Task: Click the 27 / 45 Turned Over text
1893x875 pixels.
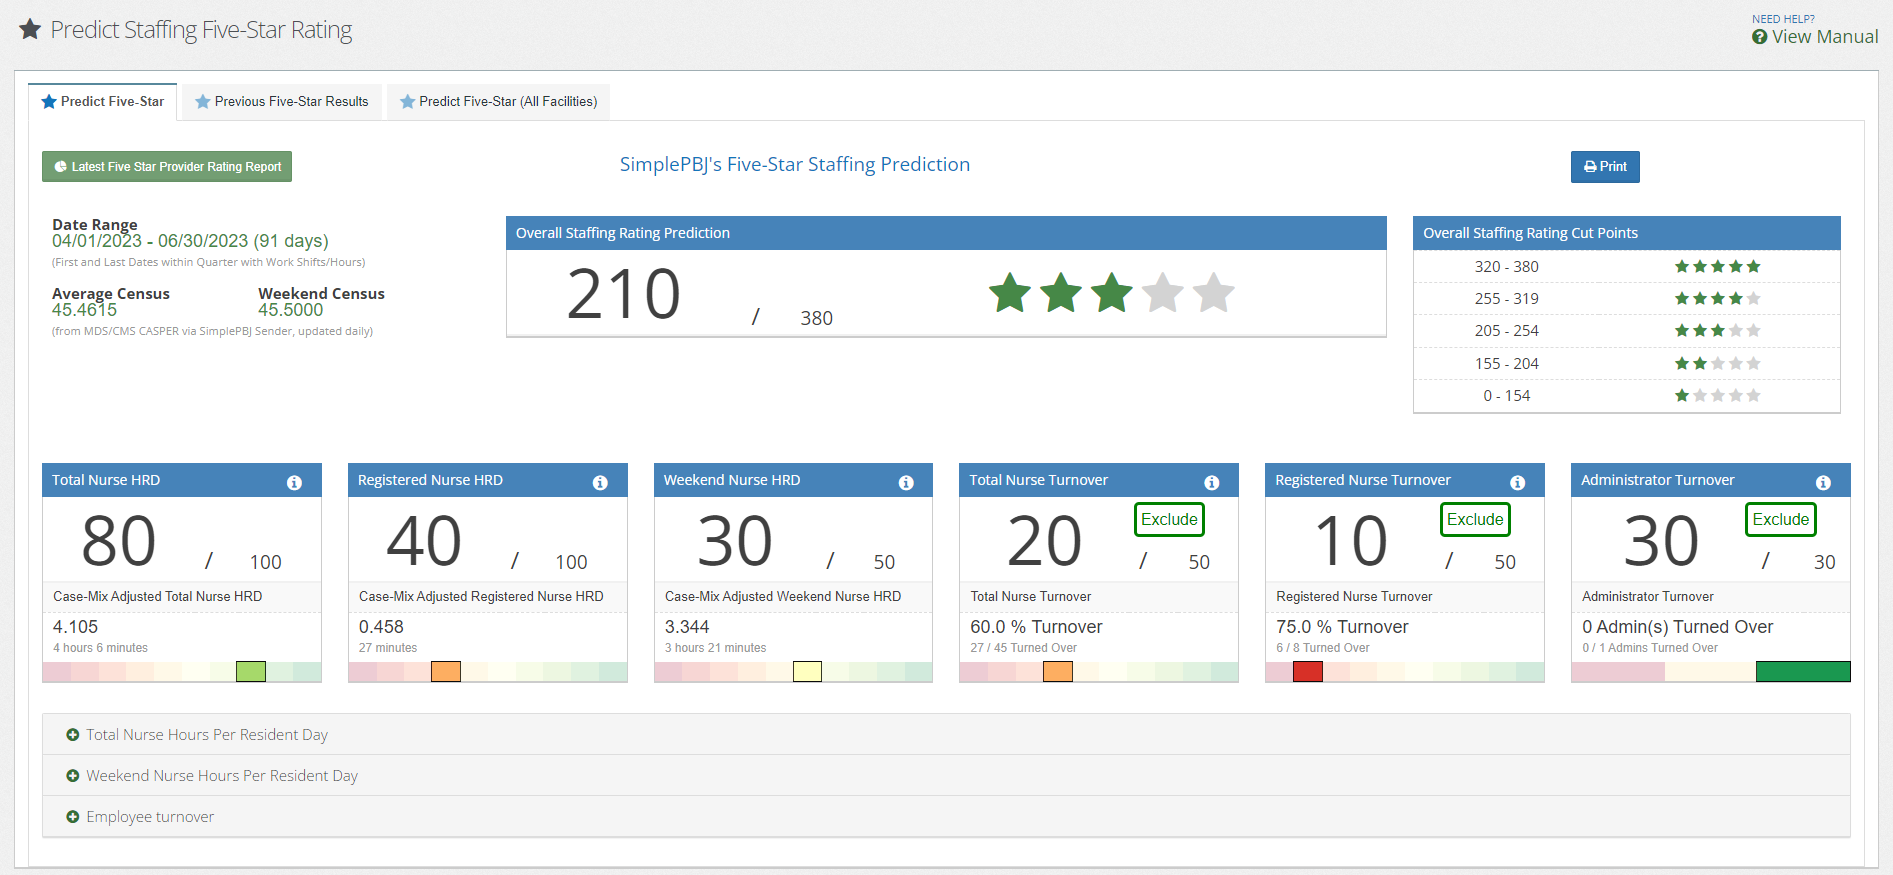Action: tap(1023, 648)
